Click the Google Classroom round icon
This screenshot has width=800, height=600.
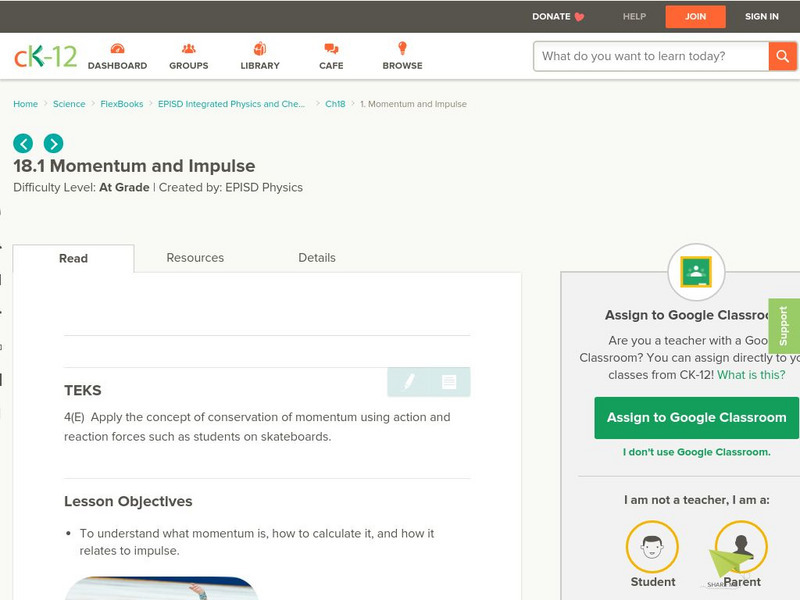[696, 272]
